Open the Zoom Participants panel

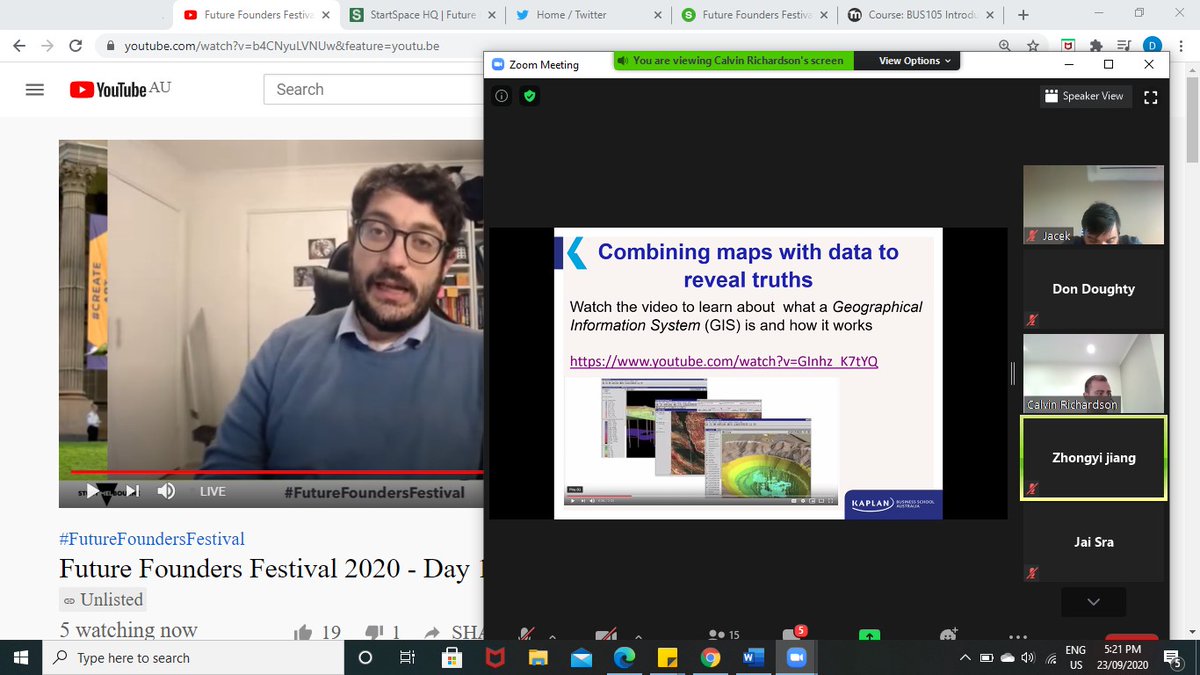[723, 634]
